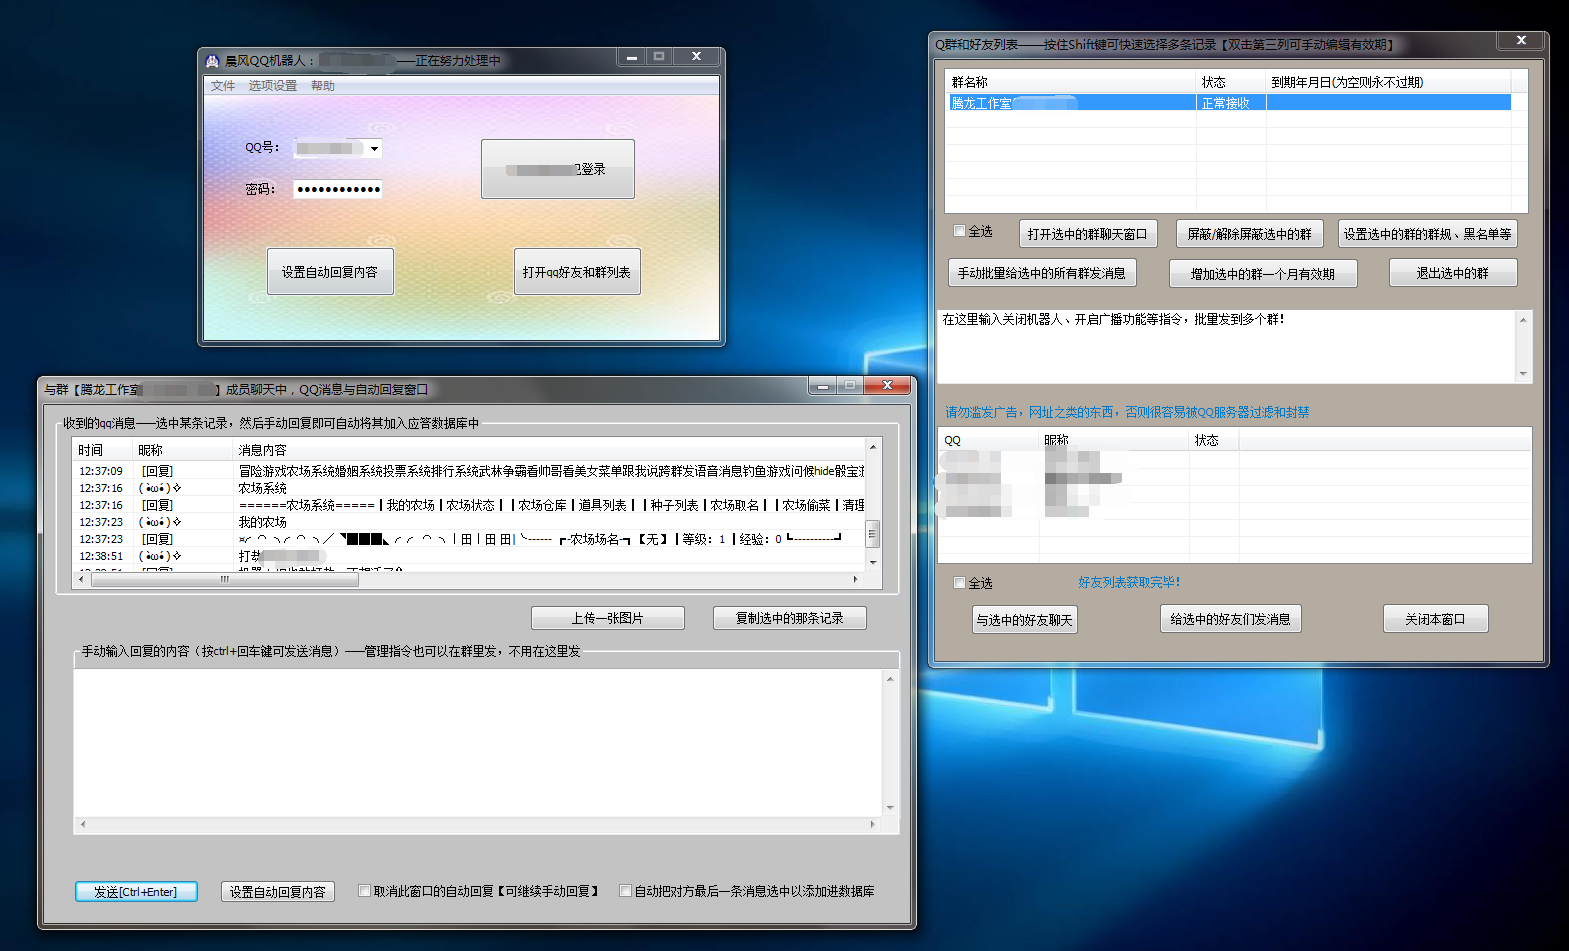Image resolution: width=1569 pixels, height=951 pixels.
Task: Focus the 密码 password field
Action: pos(338,189)
